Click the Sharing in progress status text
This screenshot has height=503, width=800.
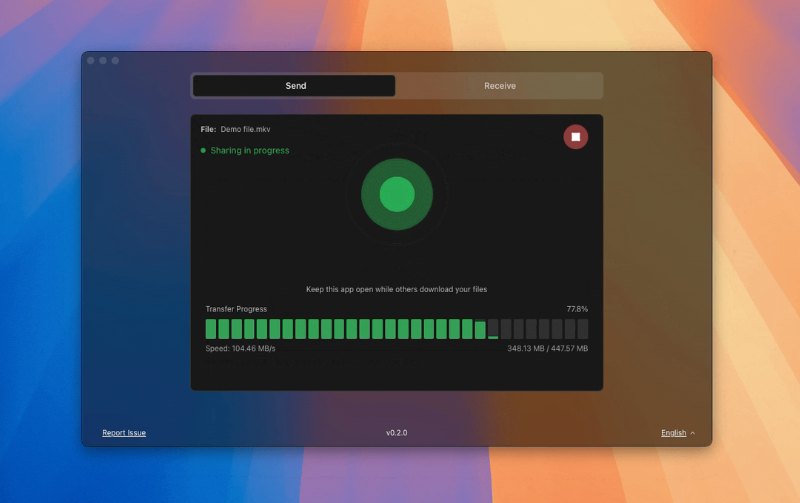pyautogui.click(x=249, y=150)
